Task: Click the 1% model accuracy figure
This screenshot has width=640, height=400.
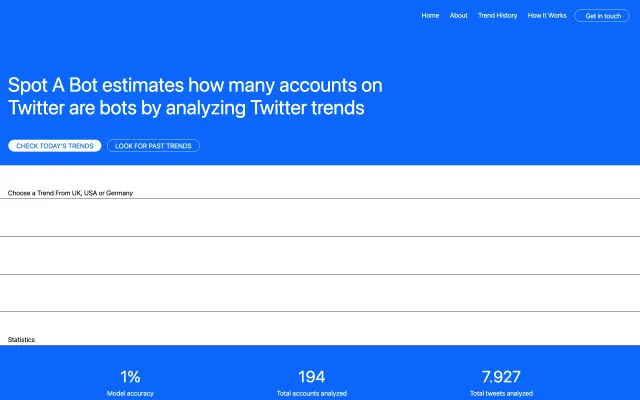Action: tap(130, 376)
